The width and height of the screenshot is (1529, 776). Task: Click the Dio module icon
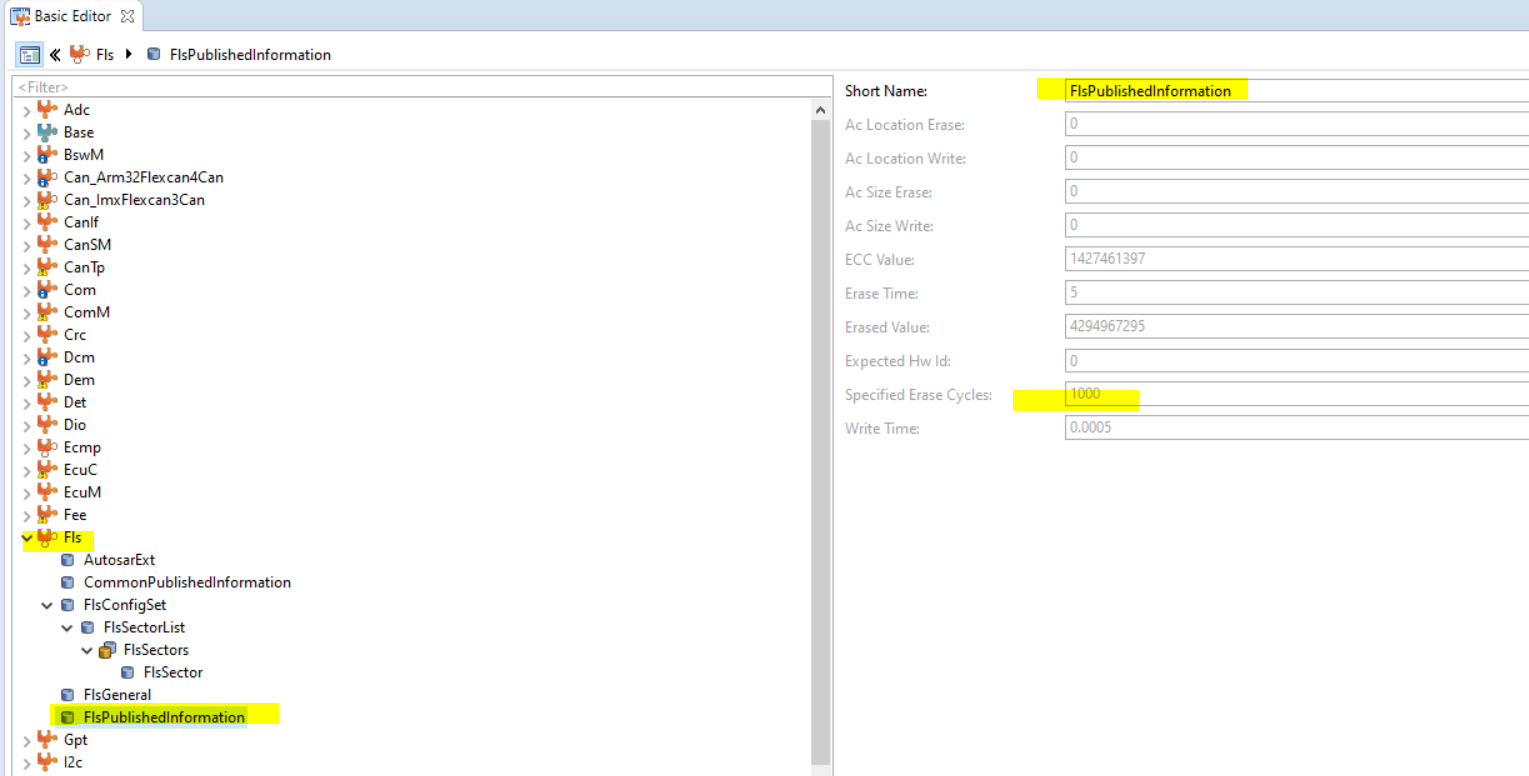click(x=46, y=424)
